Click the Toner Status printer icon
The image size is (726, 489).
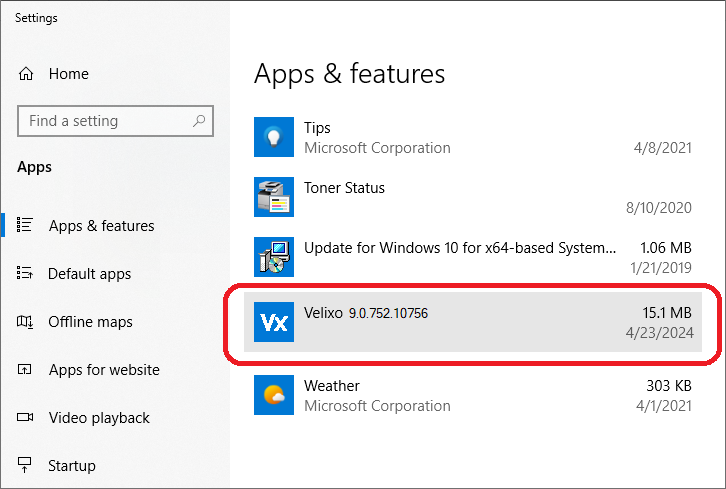click(274, 197)
